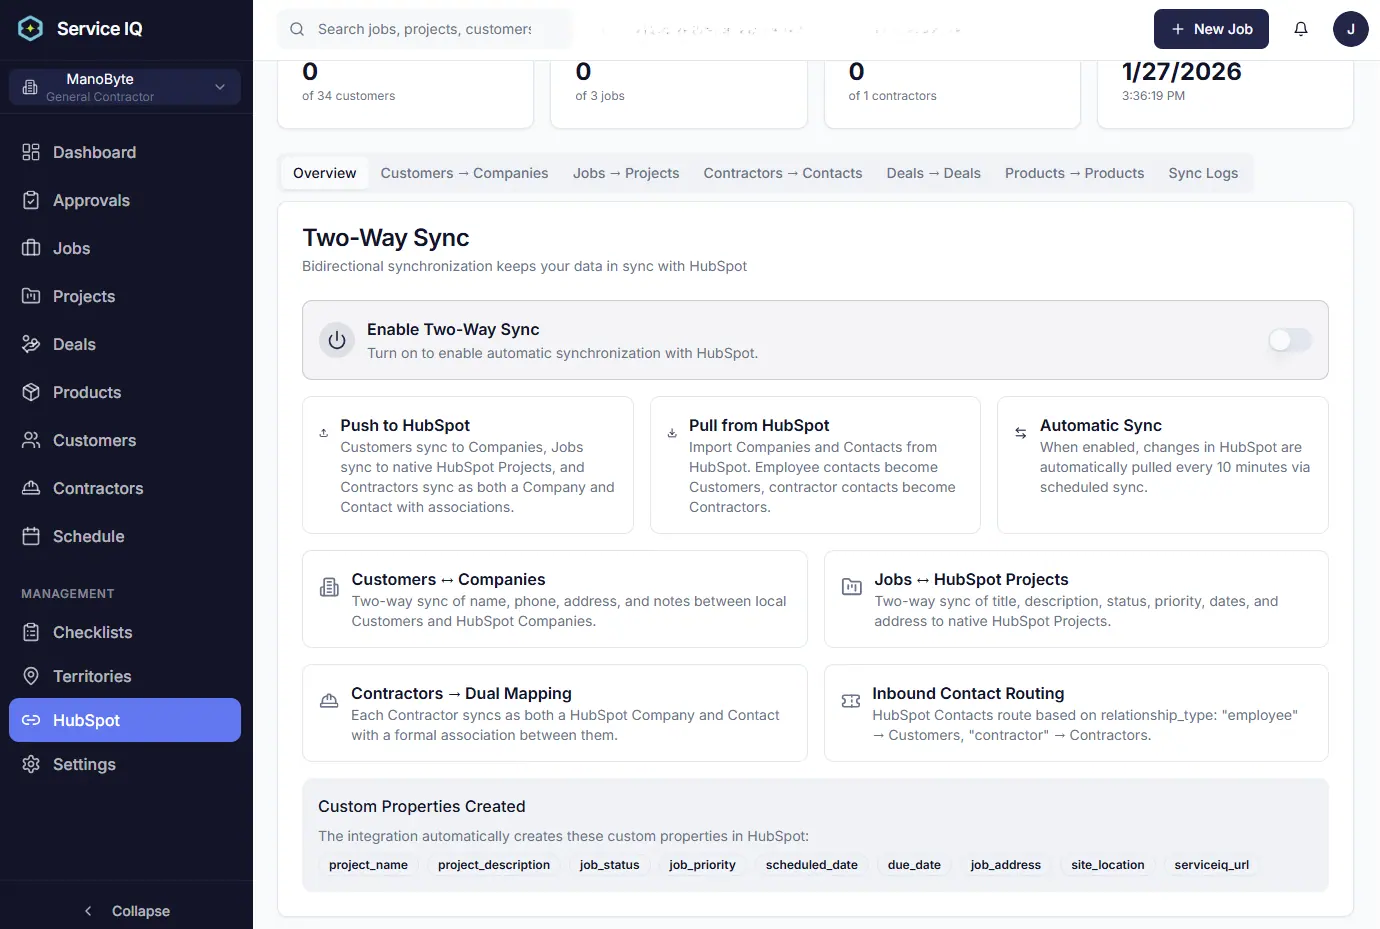Click the 1/27/2026 last sync date

[x=1181, y=72]
